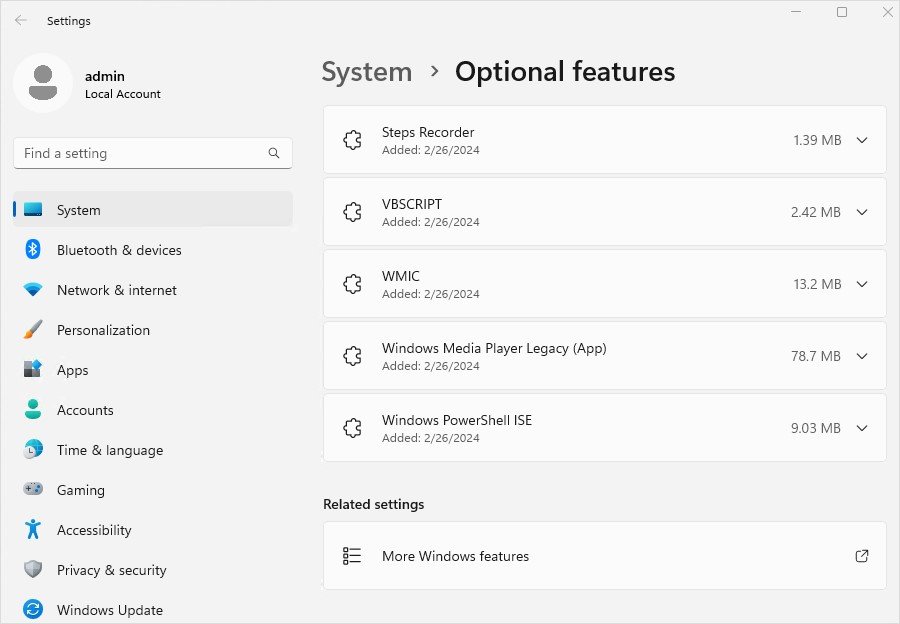The width and height of the screenshot is (900, 624).
Task: Open the Gaming controller icon
Action: (30, 490)
